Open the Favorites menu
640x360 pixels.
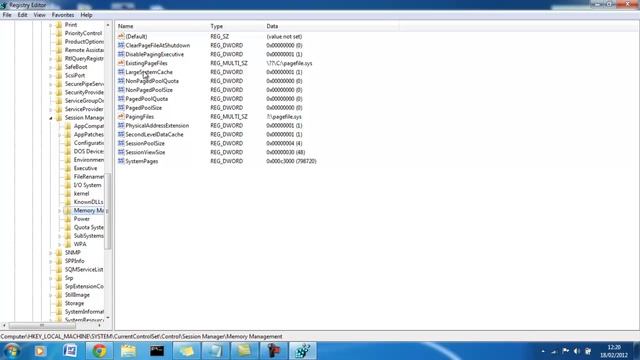click(x=63, y=15)
